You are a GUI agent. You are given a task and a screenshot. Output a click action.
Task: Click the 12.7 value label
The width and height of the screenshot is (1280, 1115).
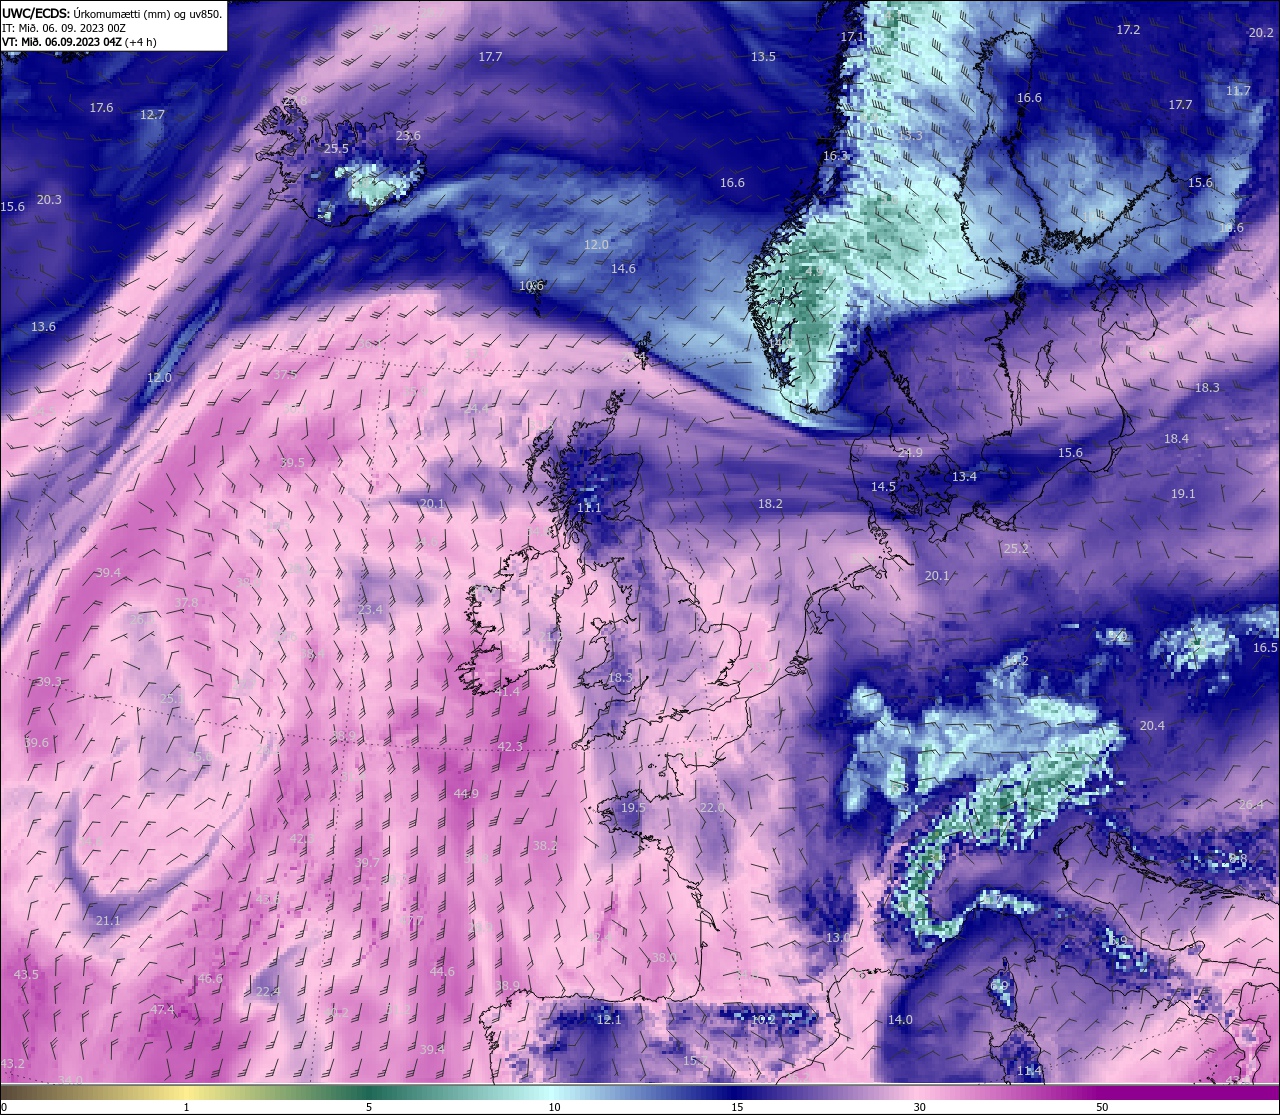coord(152,115)
